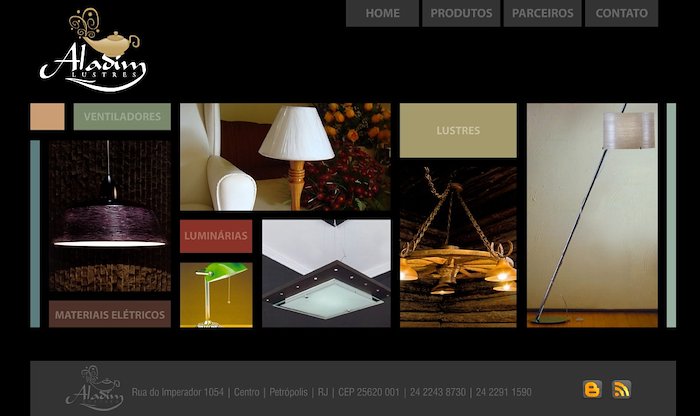Open the Blogger icon in footer
This screenshot has height=416, width=700.
592,389
